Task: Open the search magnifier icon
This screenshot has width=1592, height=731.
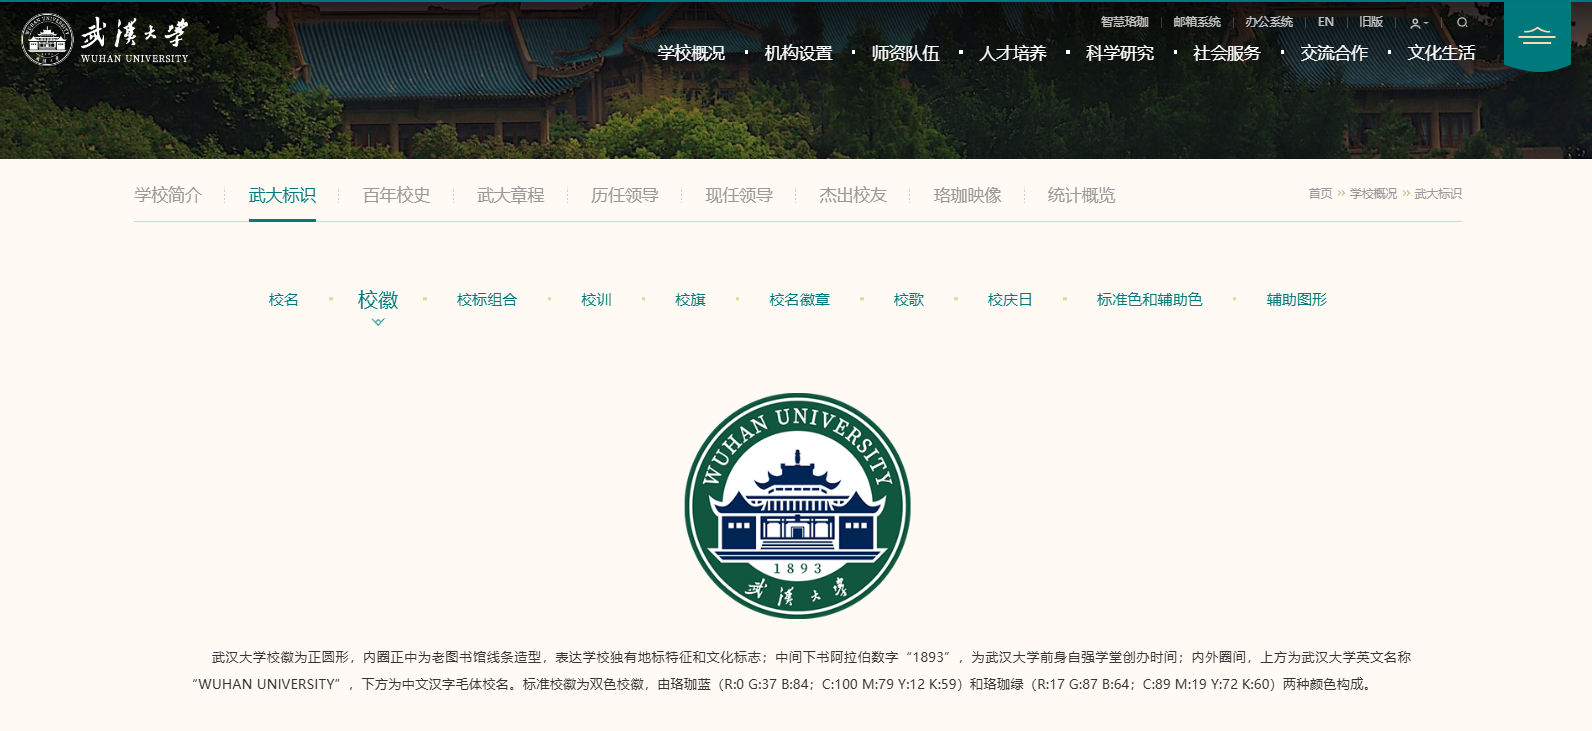Action: coord(1462,22)
